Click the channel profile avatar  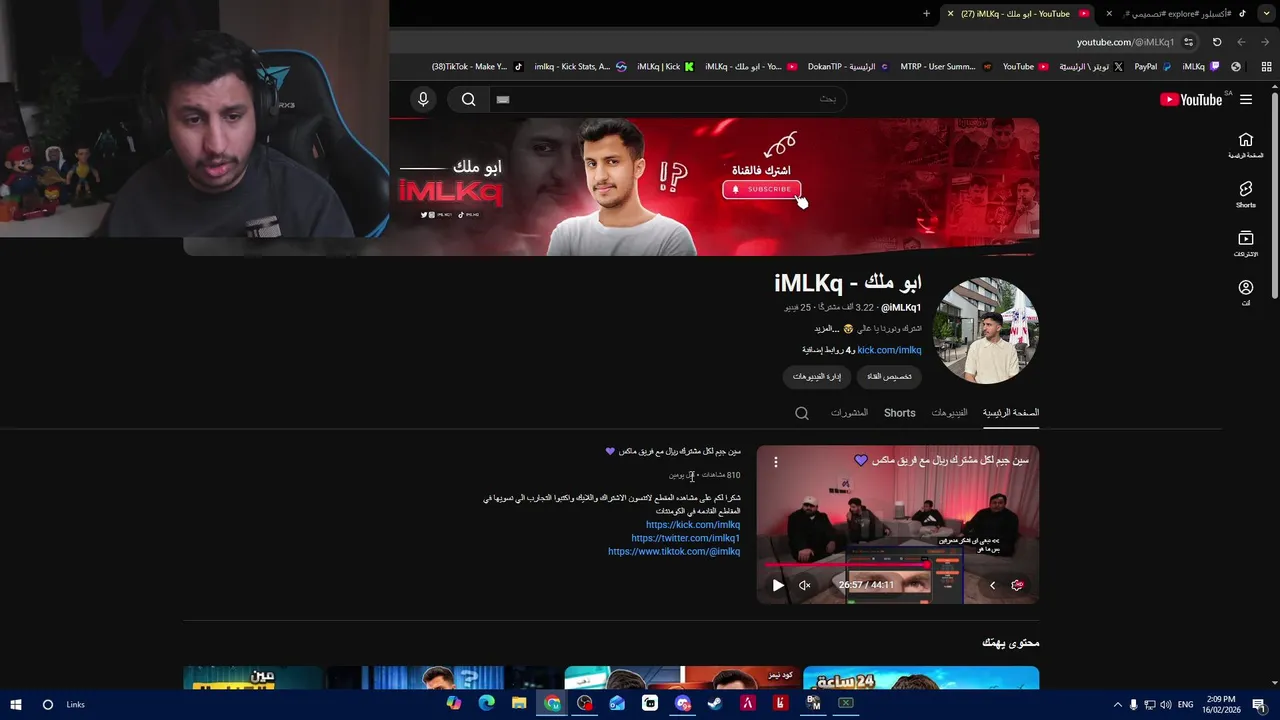tap(985, 331)
